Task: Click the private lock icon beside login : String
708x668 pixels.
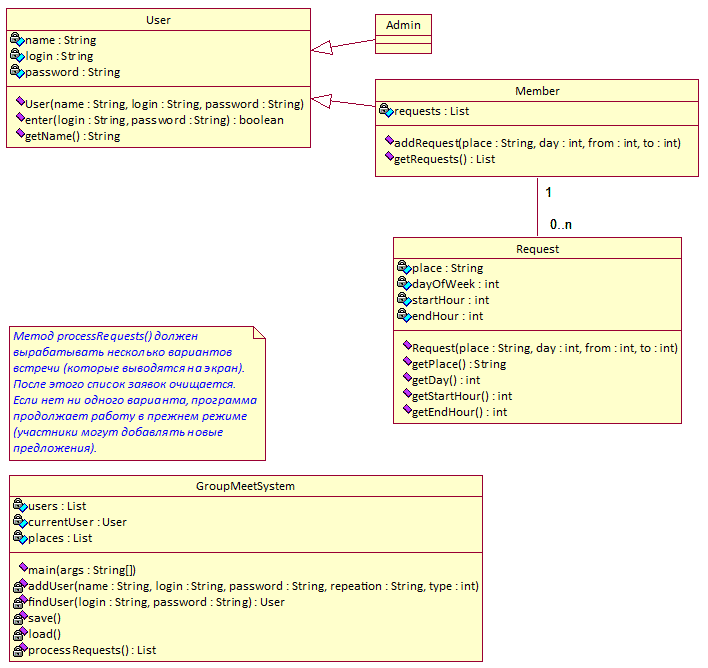Action: point(17,55)
